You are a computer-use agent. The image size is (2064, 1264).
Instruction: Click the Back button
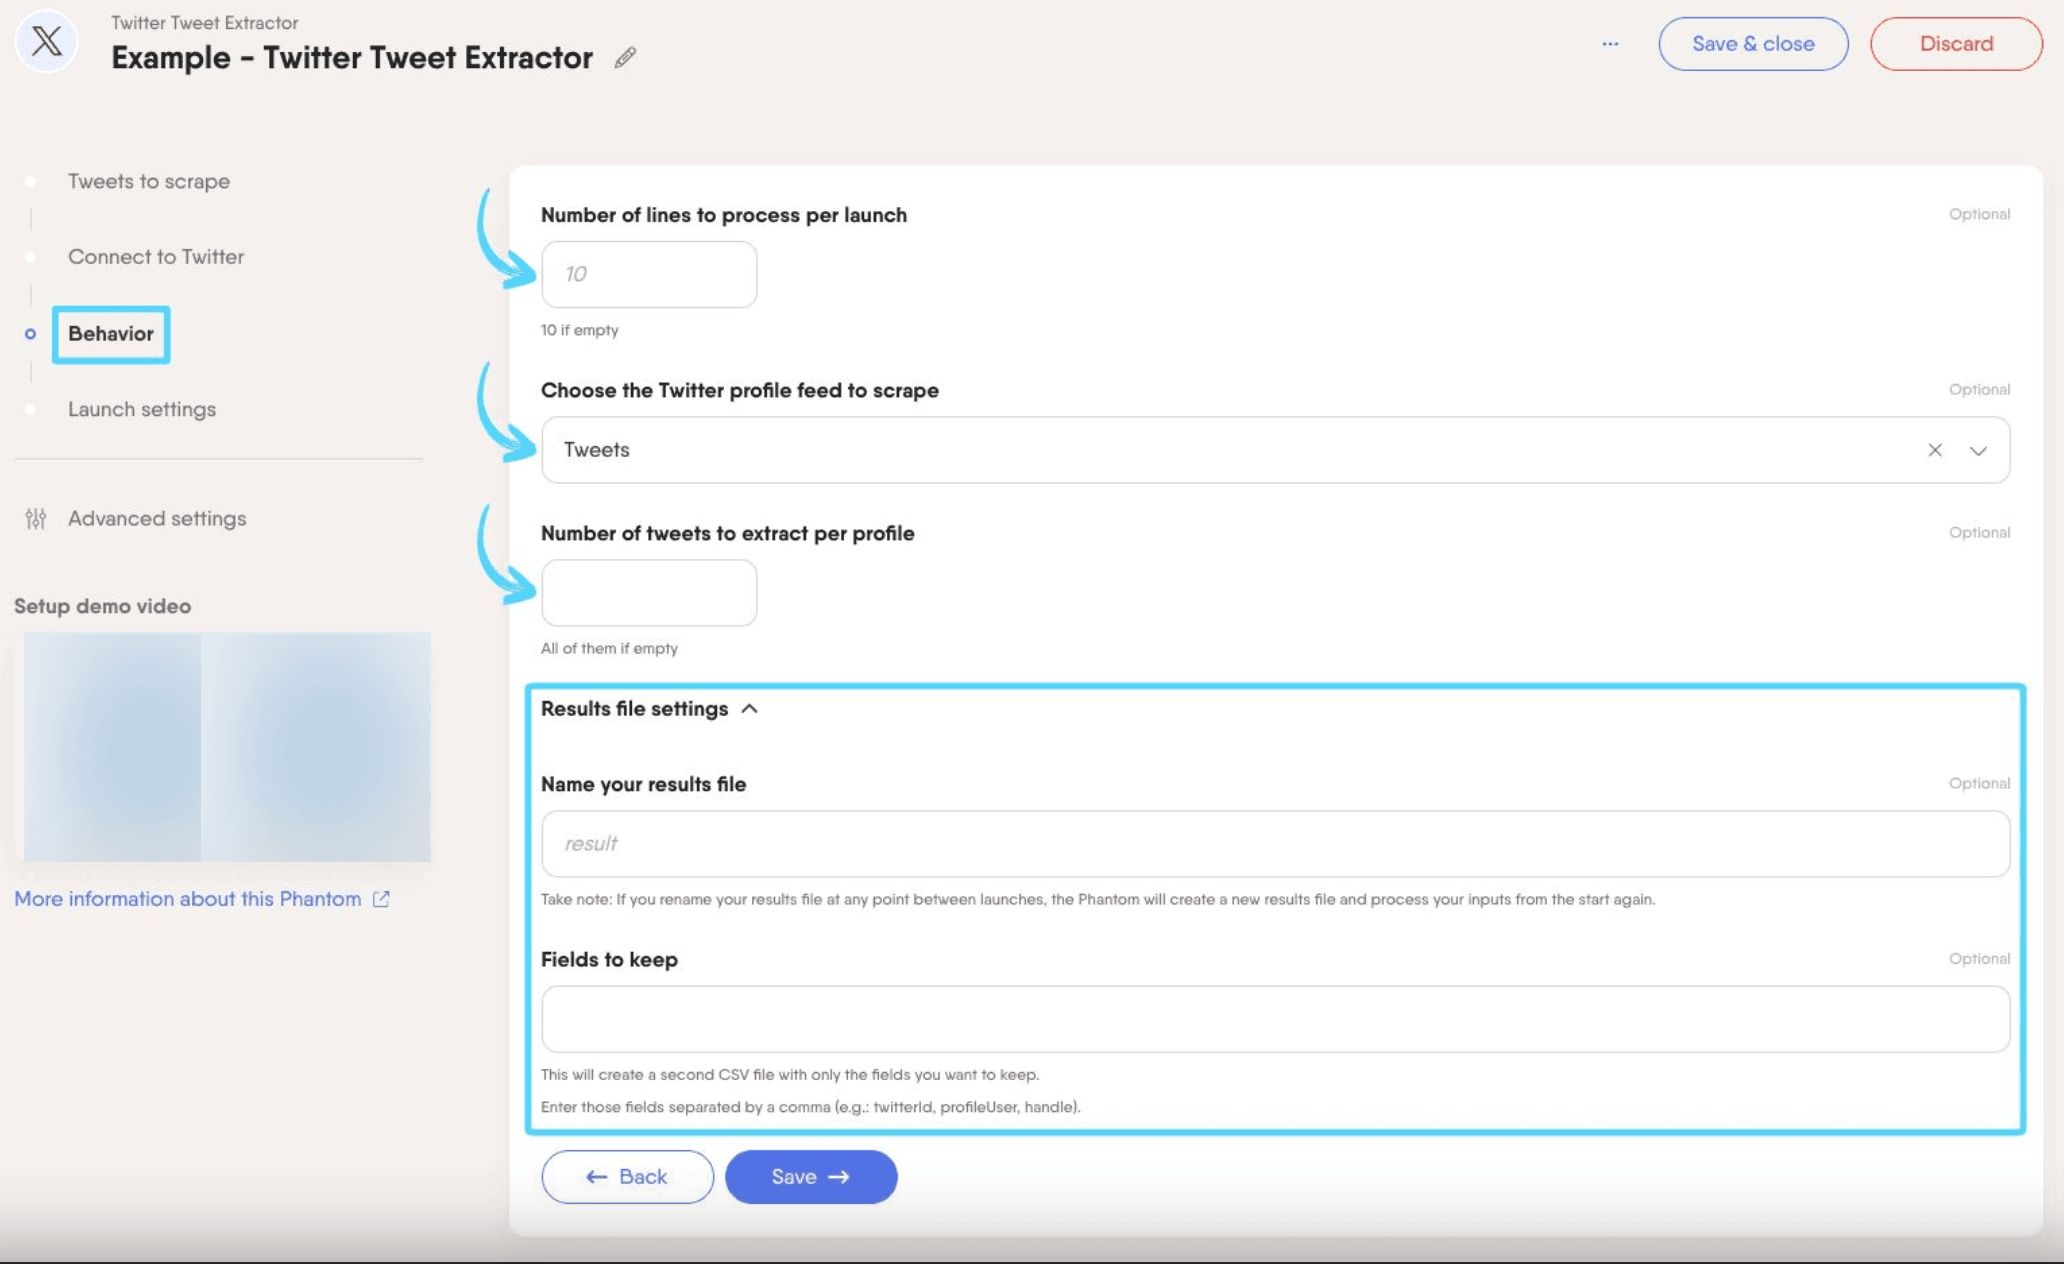pos(627,1177)
